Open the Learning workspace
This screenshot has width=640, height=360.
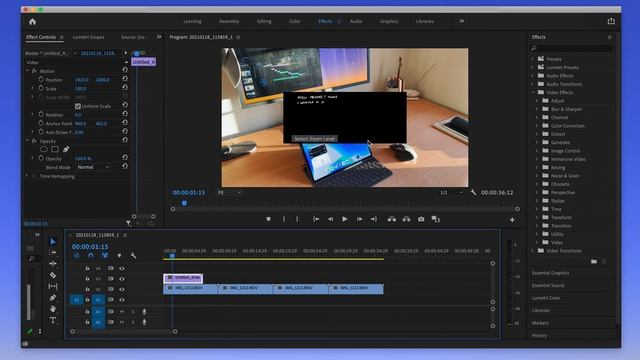coord(192,21)
